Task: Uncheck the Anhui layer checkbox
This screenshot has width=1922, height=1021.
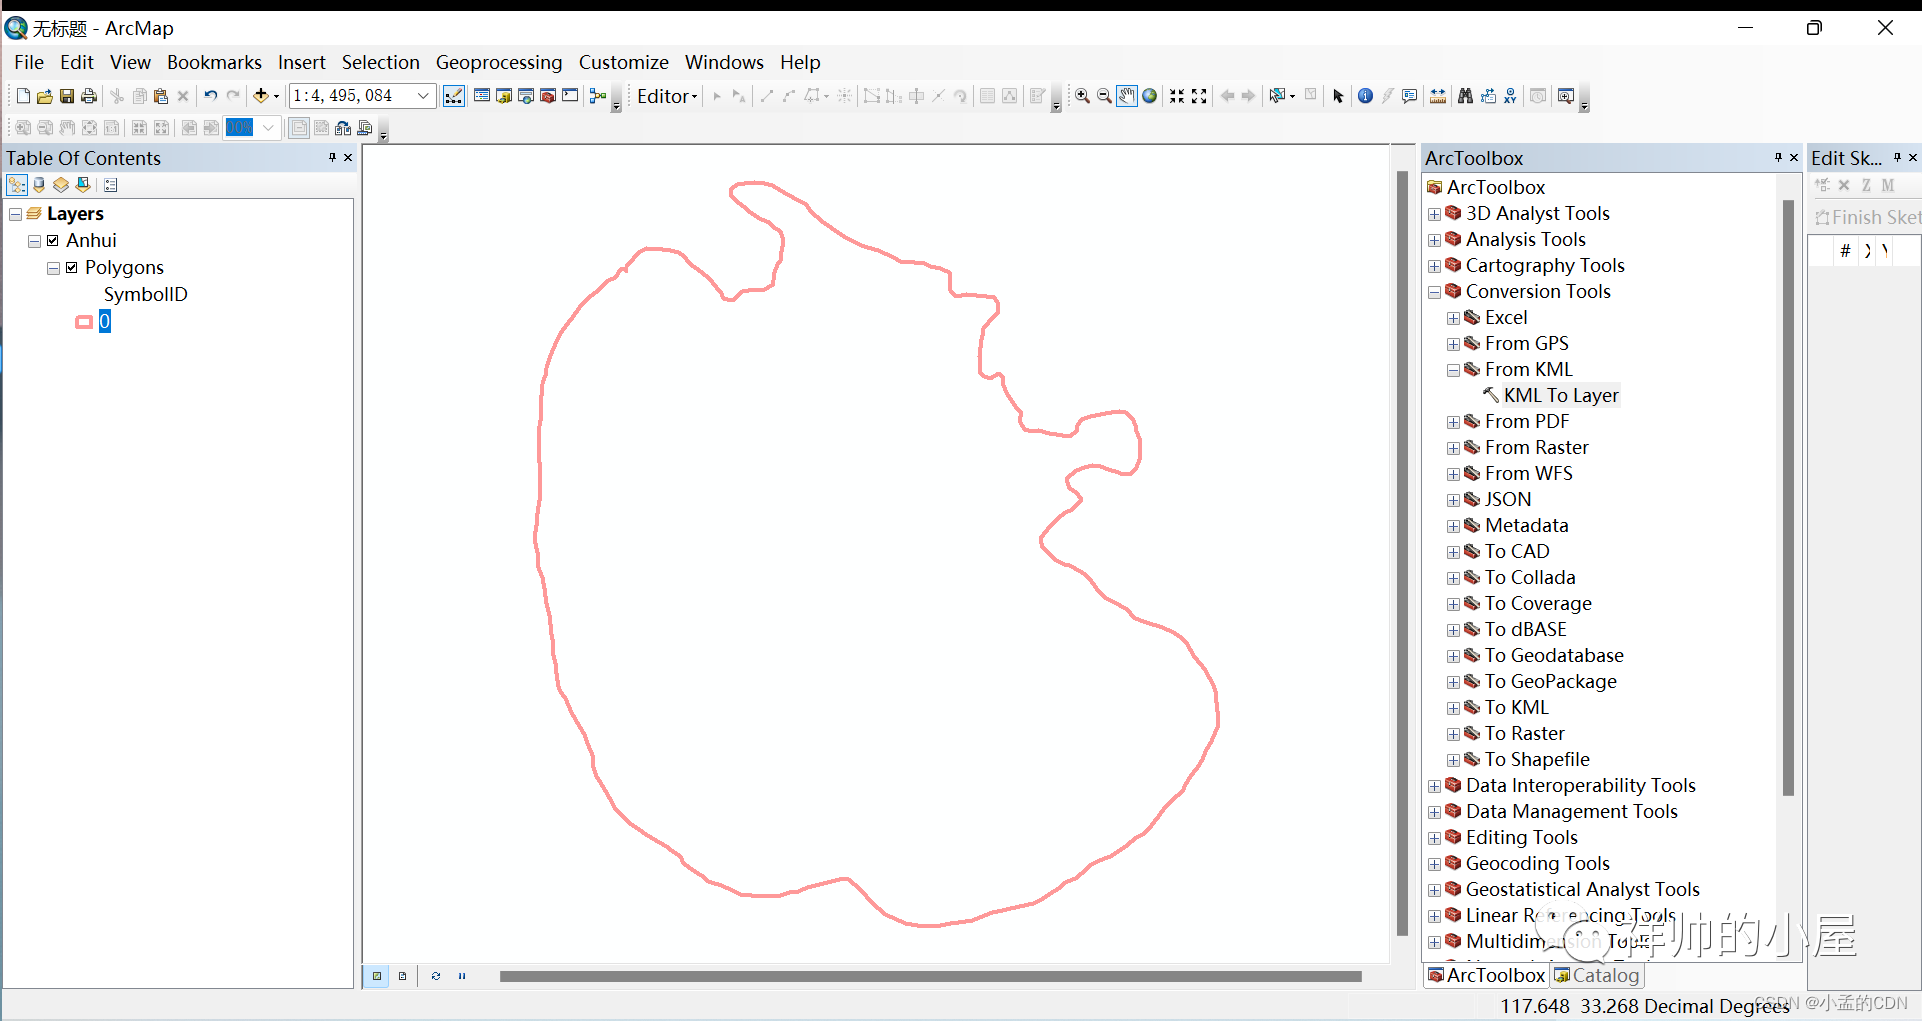Action: click(53, 240)
